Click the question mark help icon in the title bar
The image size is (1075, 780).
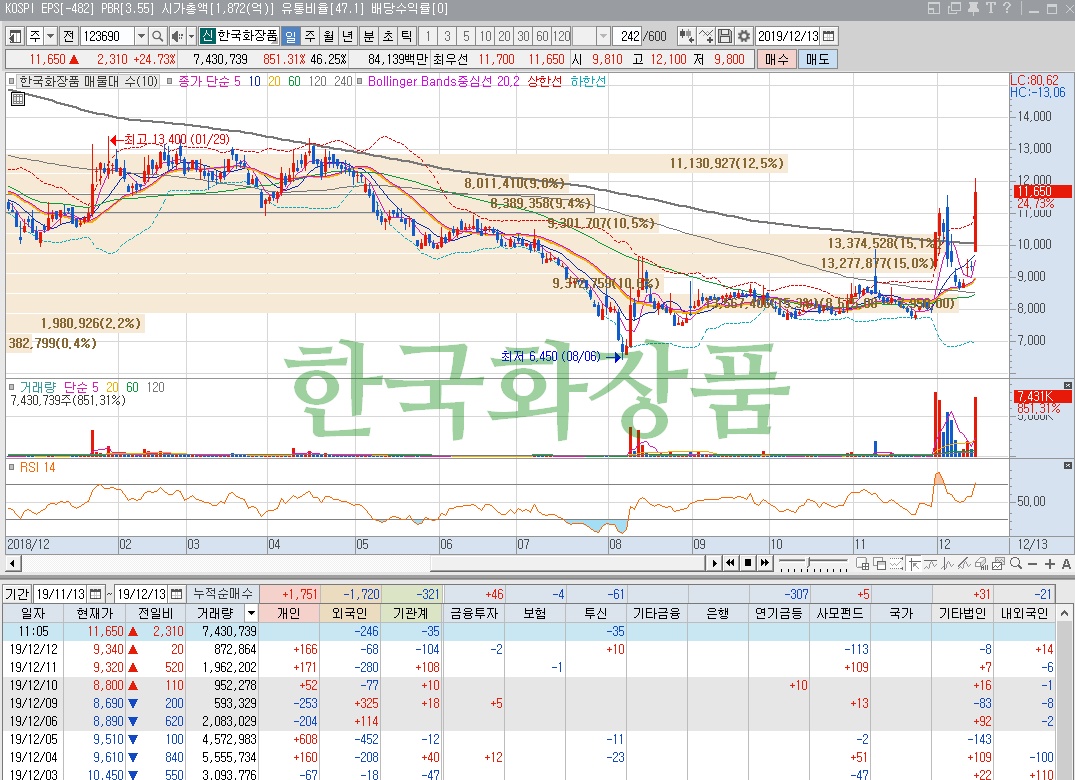pyautogui.click(x=1006, y=8)
